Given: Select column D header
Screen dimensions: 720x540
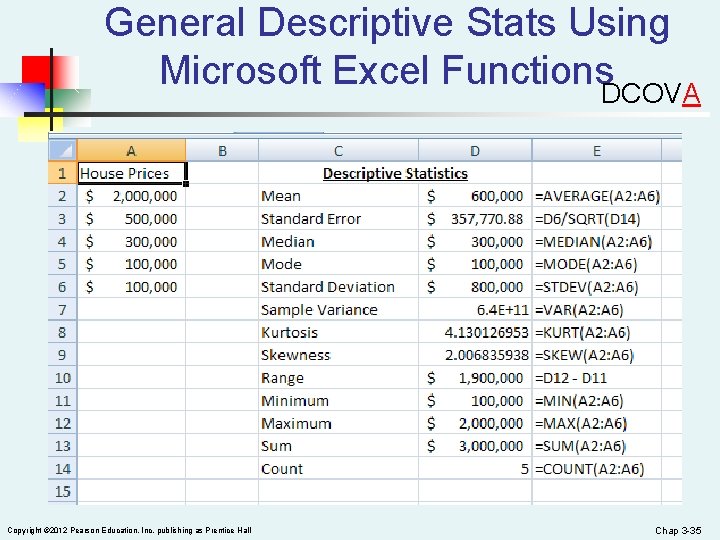Looking at the screenshot, I should coord(475,151).
